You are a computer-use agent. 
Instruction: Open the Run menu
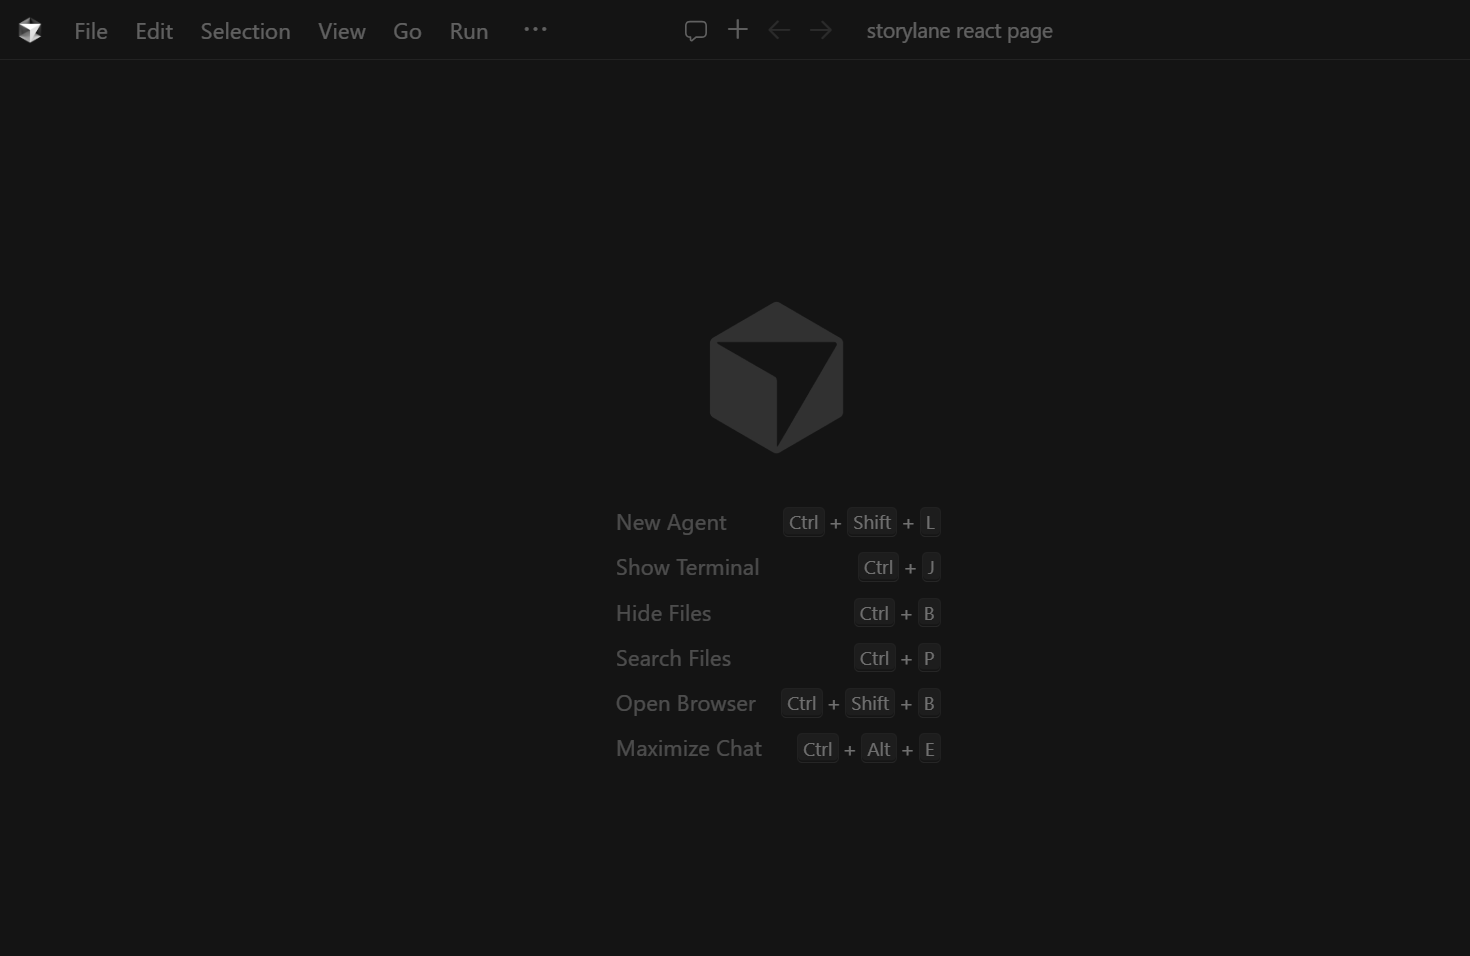pyautogui.click(x=469, y=31)
